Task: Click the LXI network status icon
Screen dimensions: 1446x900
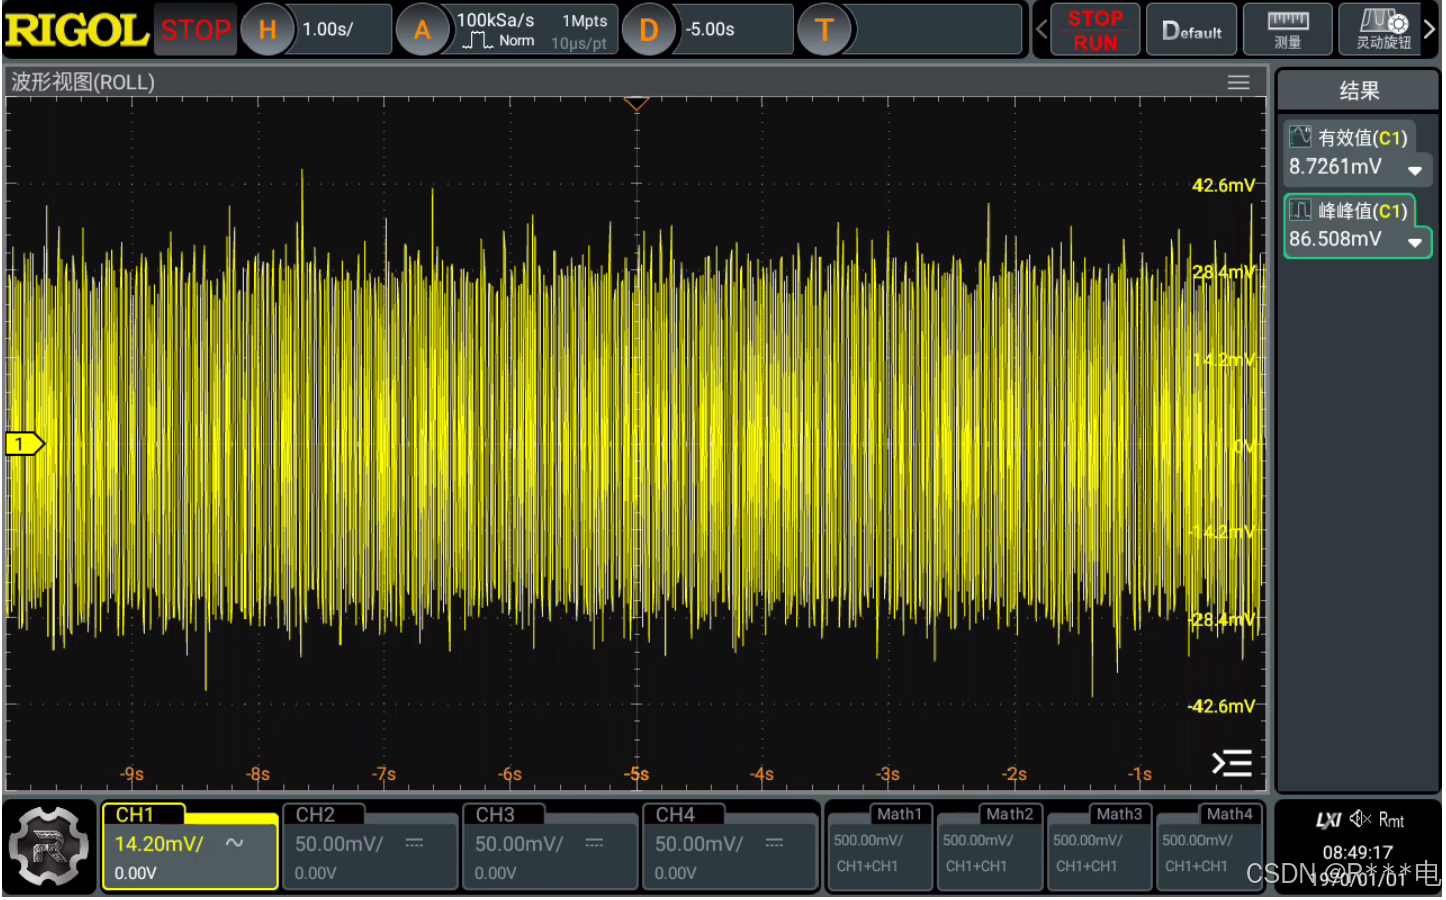Action: pos(1328,820)
